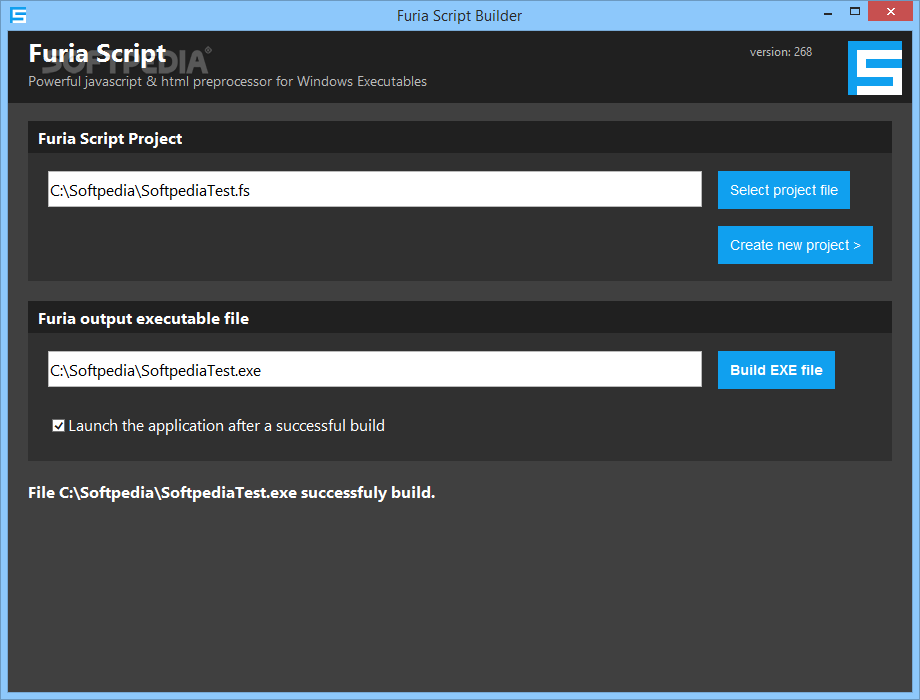This screenshot has width=920, height=700.
Task: Focus the output executable path field
Action: point(374,369)
